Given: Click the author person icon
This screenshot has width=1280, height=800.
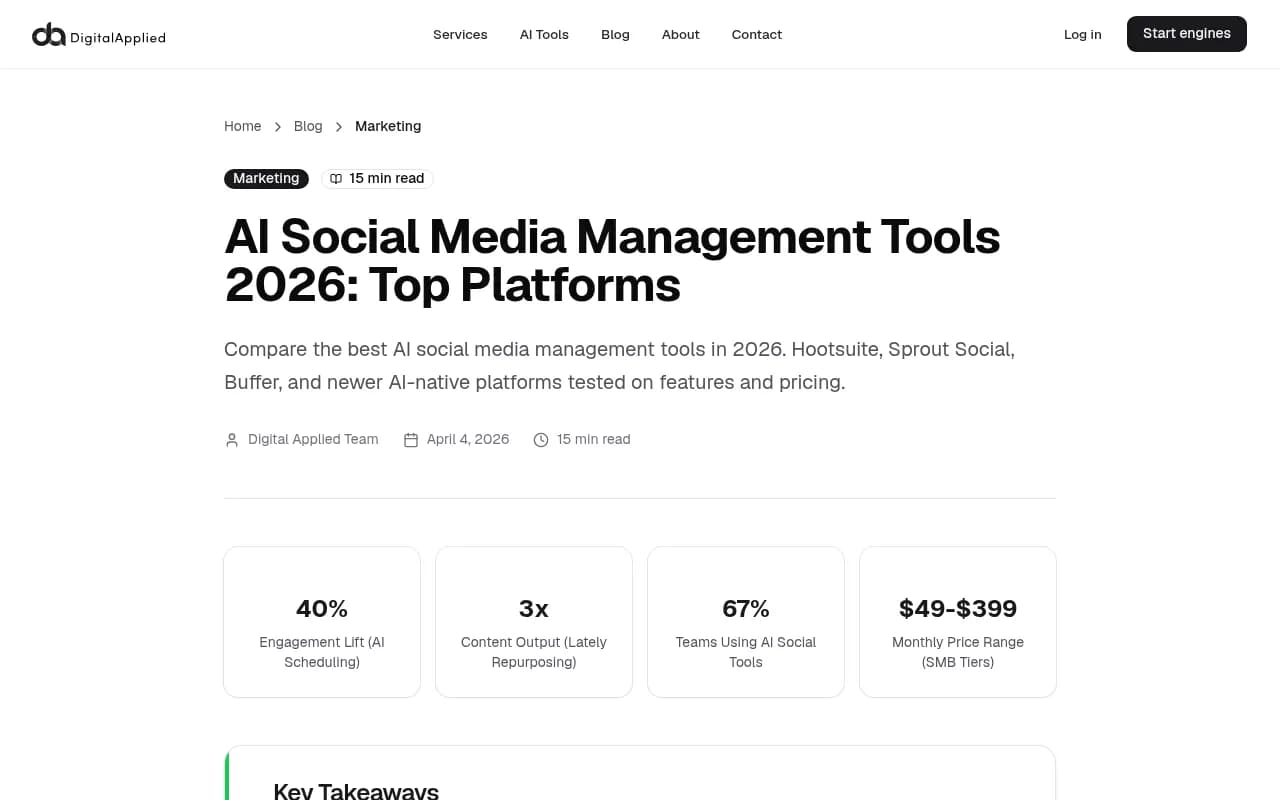Looking at the screenshot, I should tap(232, 440).
